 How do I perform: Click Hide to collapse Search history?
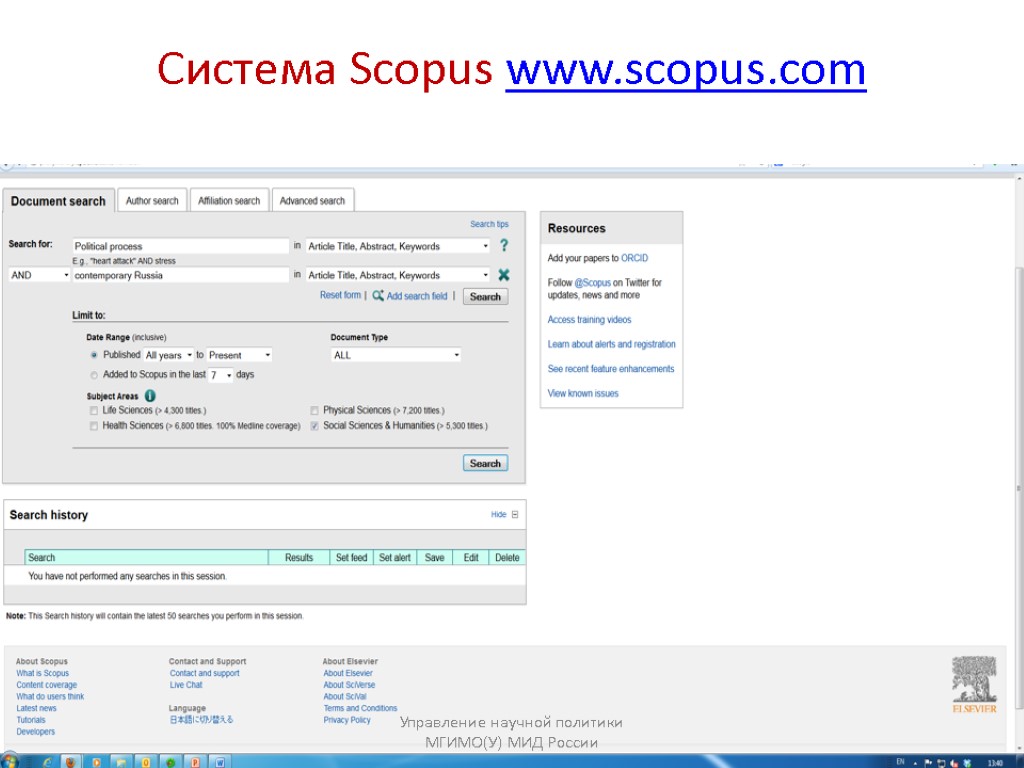(498, 515)
